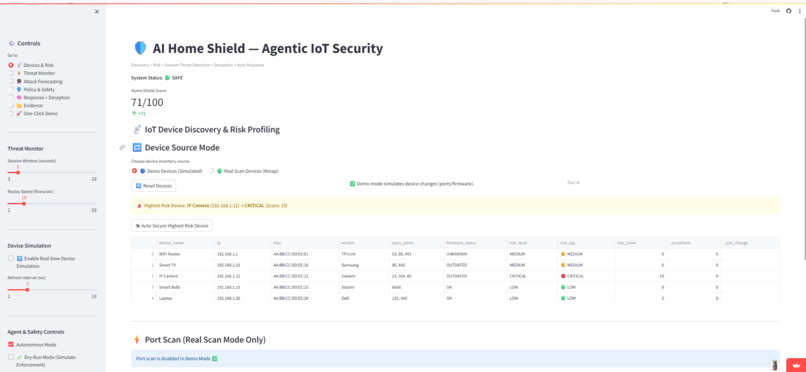Open the GitHub repository icon
This screenshot has width=806, height=372.
click(x=789, y=11)
